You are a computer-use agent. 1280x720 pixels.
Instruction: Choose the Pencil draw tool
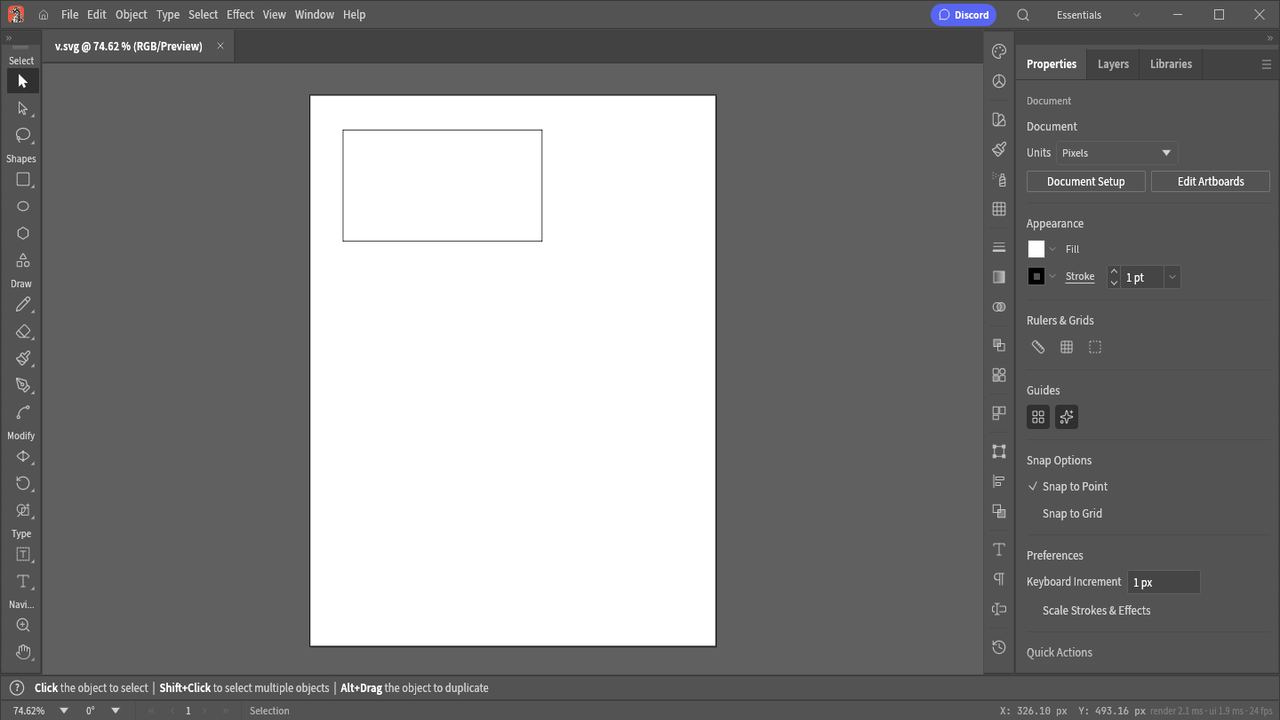pos(22,305)
